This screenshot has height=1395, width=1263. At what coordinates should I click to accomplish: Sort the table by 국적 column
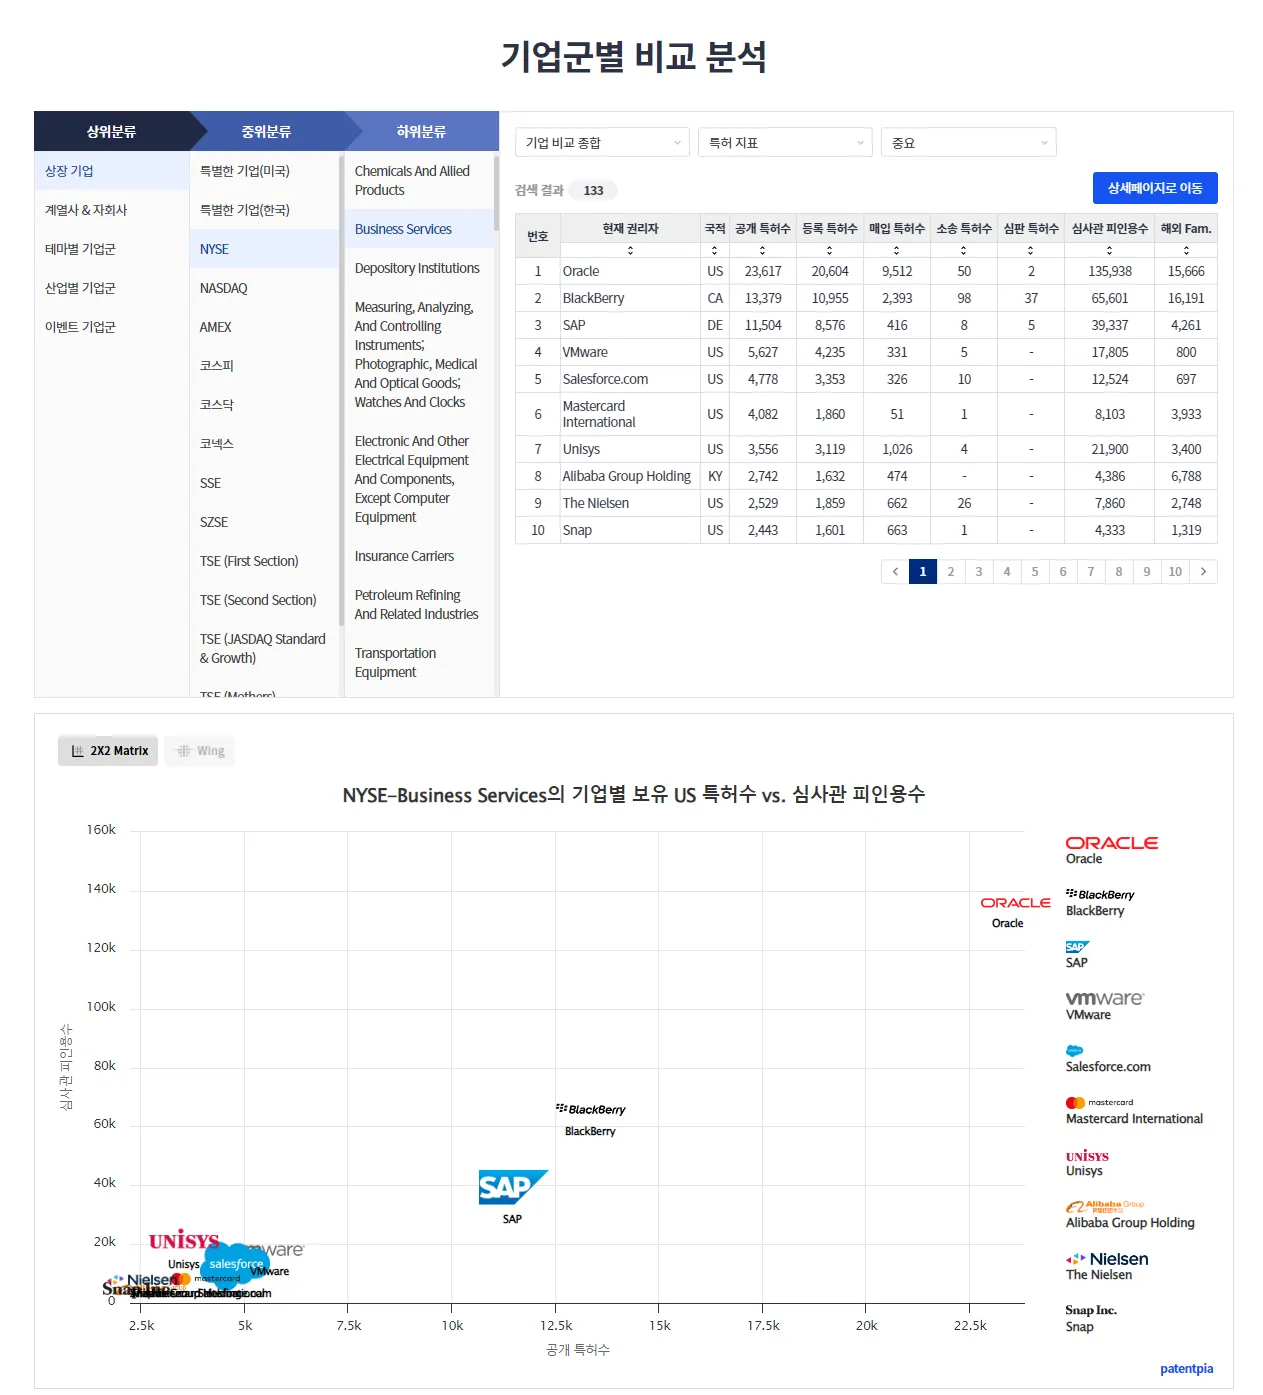click(715, 251)
